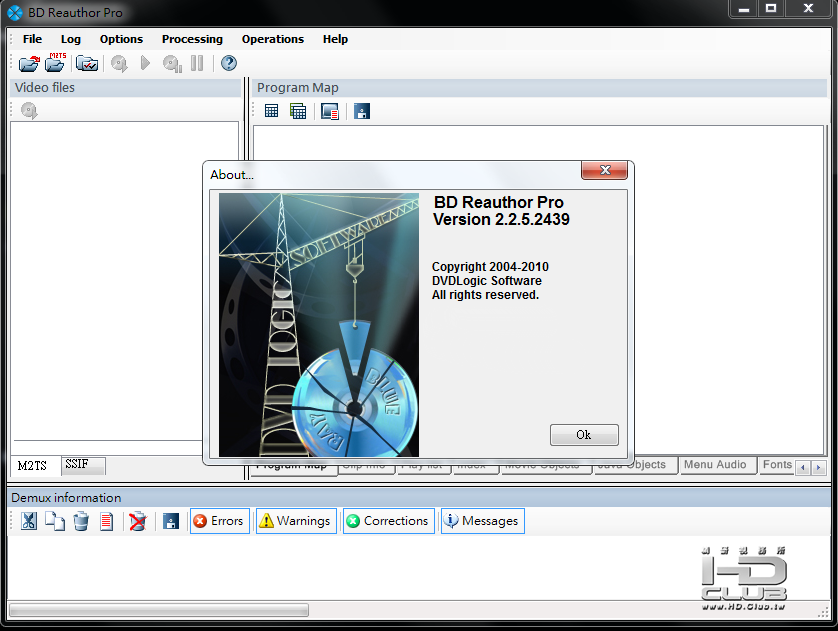Screen dimensions: 838x631
Task: Switch to the SSIF tab
Action: coord(83,465)
